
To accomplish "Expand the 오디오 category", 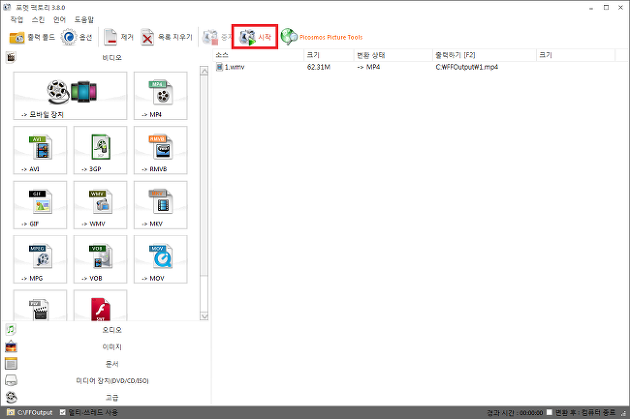I will click(105, 330).
